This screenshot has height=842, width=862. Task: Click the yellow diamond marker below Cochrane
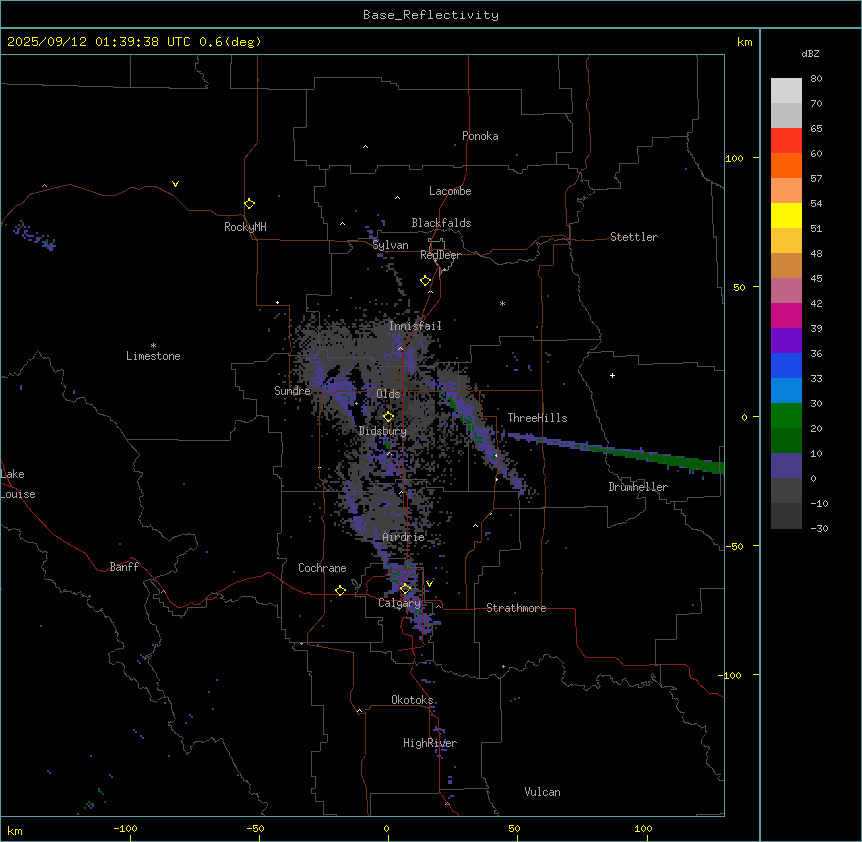tap(340, 590)
